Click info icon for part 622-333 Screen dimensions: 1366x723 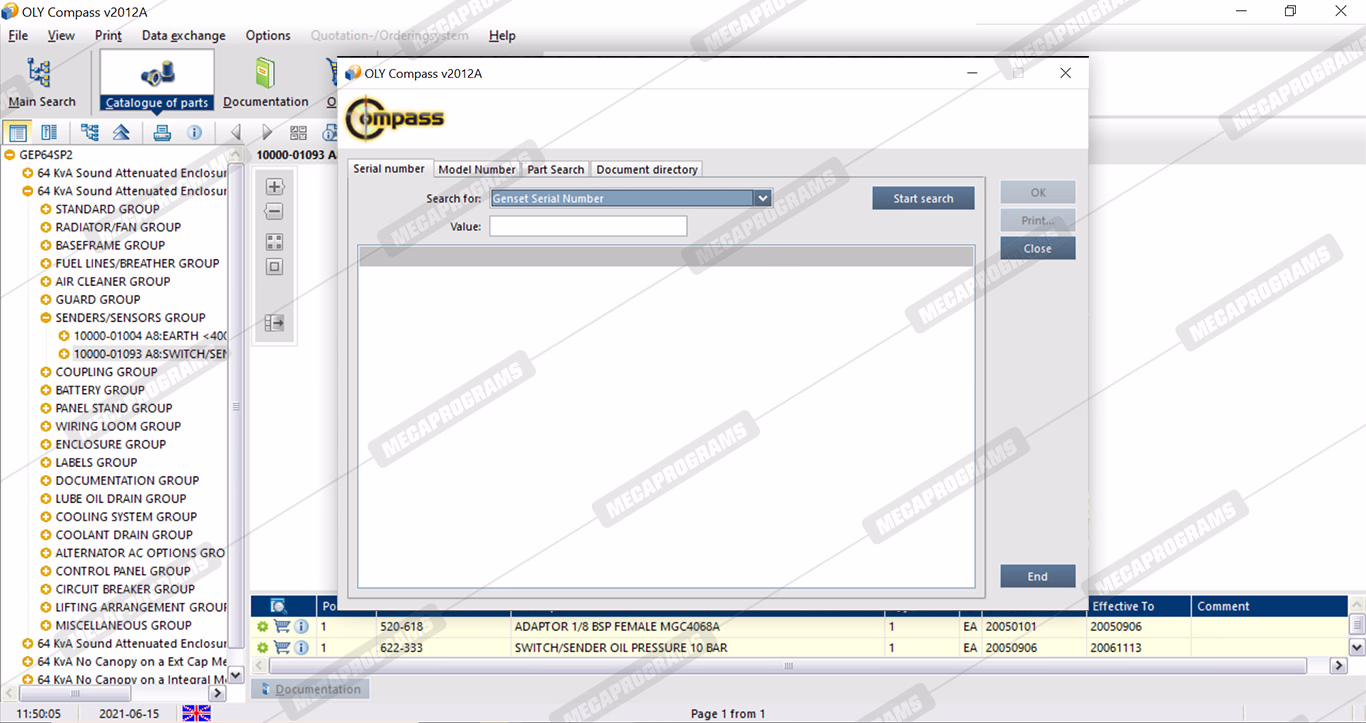tap(301, 648)
